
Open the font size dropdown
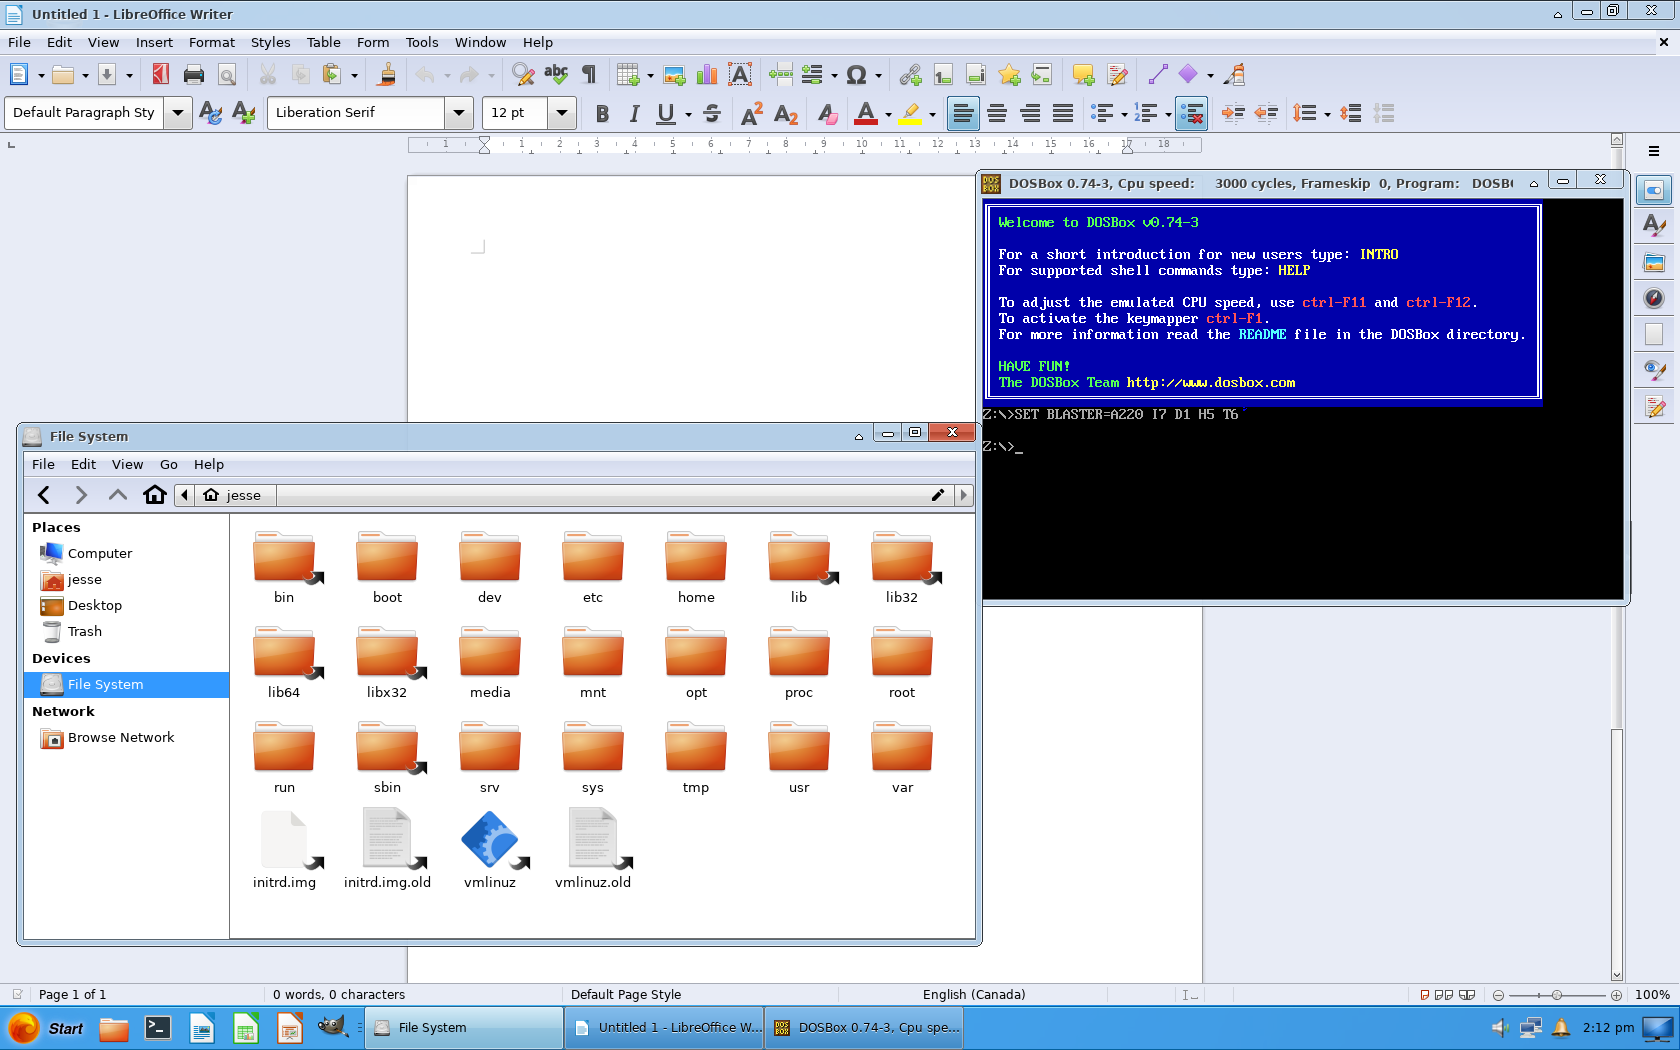562,113
